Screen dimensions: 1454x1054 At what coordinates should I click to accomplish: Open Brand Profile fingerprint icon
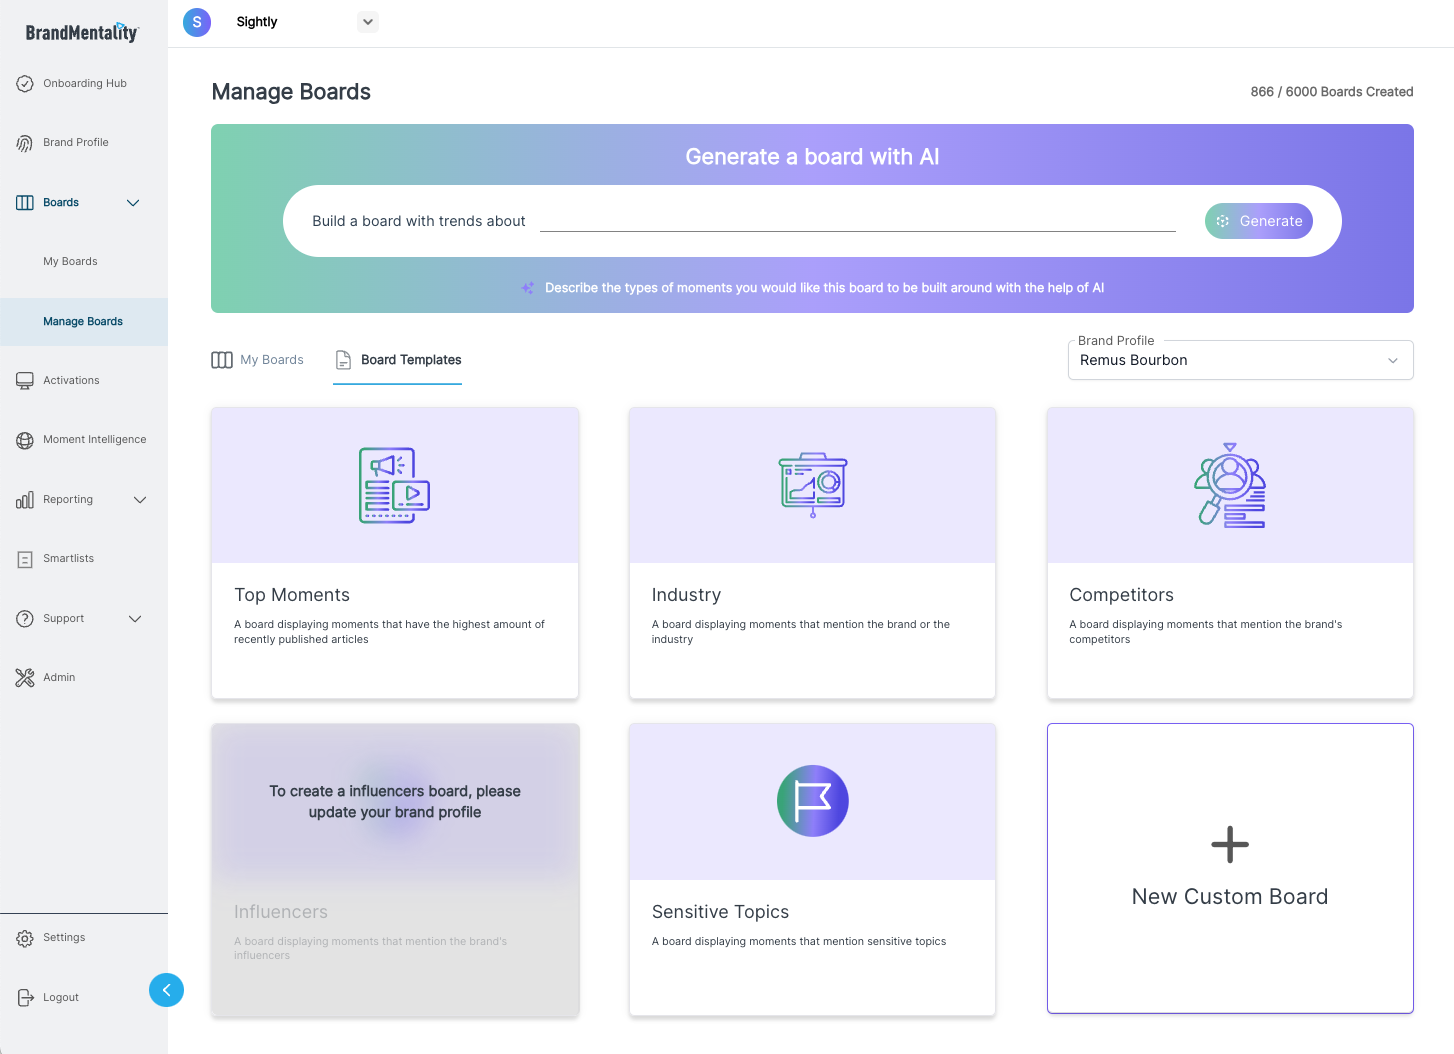point(25,143)
